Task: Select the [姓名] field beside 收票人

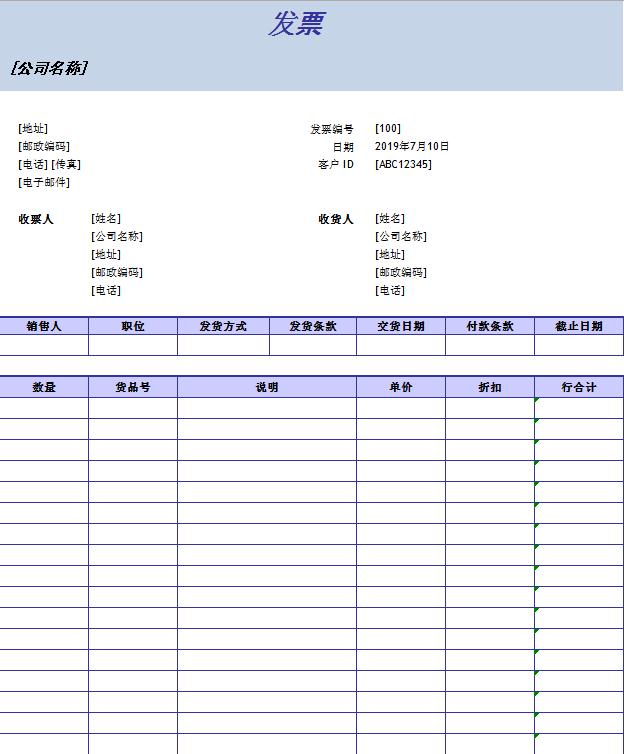Action: pyautogui.click(x=106, y=218)
